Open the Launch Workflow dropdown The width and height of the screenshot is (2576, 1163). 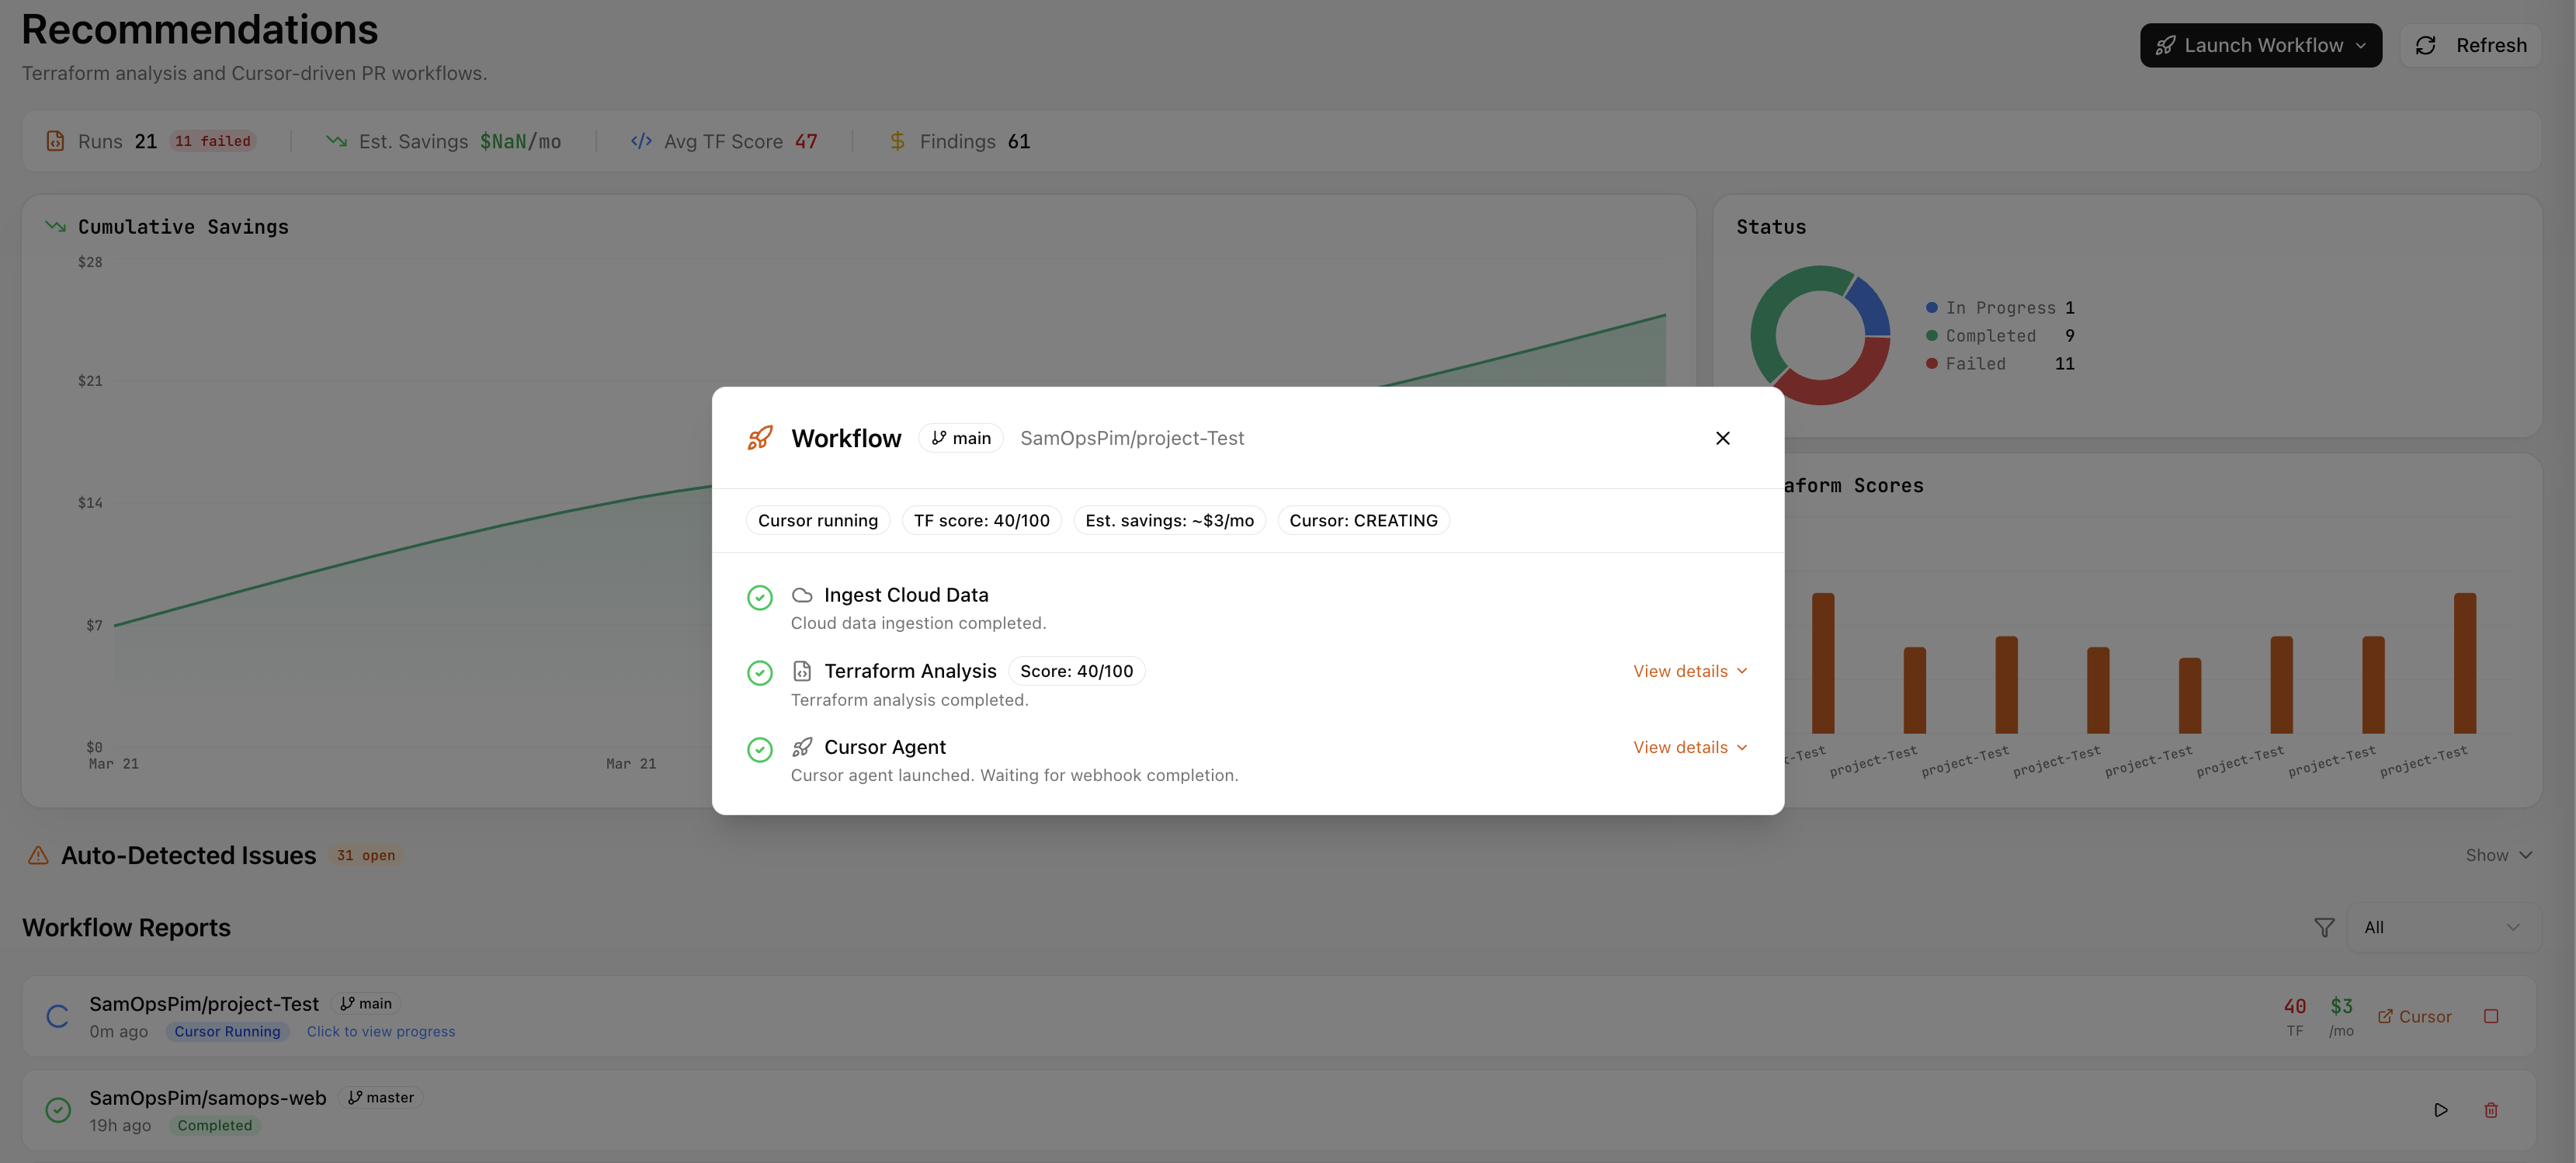(x=2260, y=45)
